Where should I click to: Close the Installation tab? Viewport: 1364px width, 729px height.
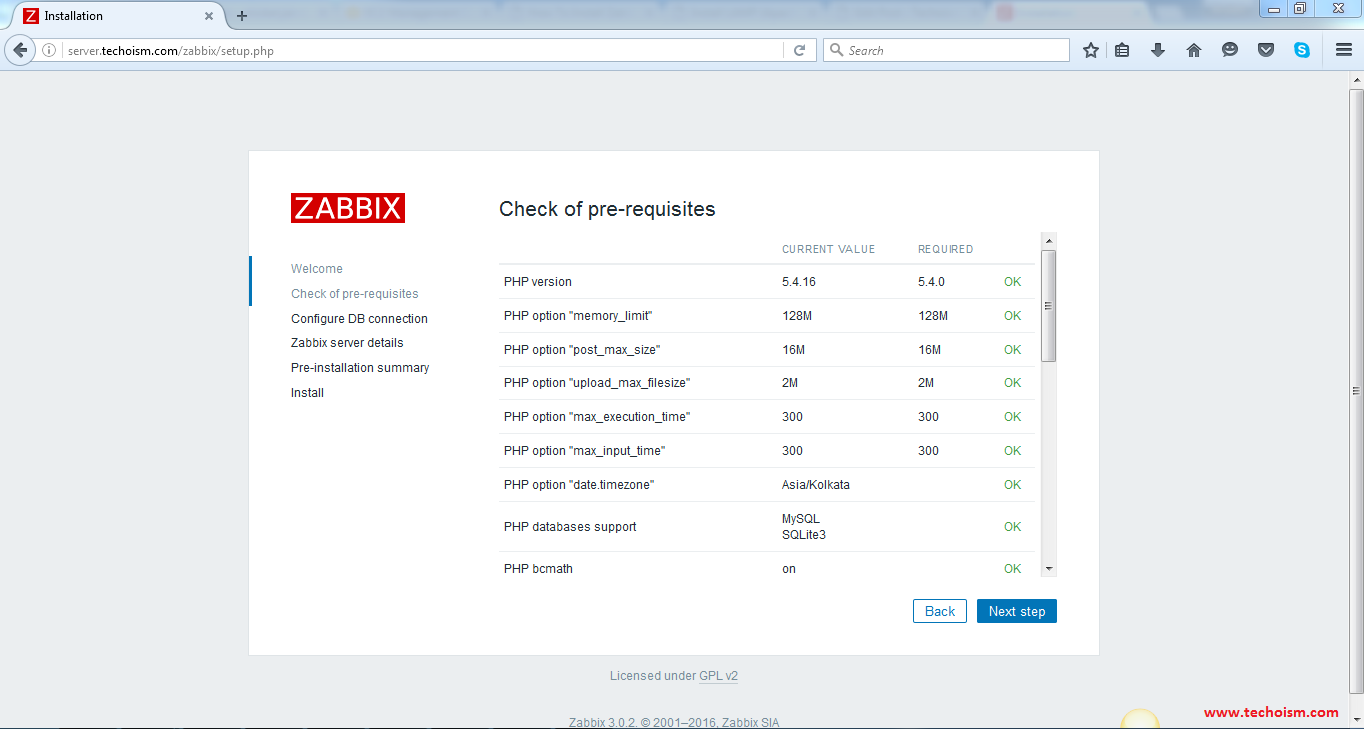click(209, 16)
